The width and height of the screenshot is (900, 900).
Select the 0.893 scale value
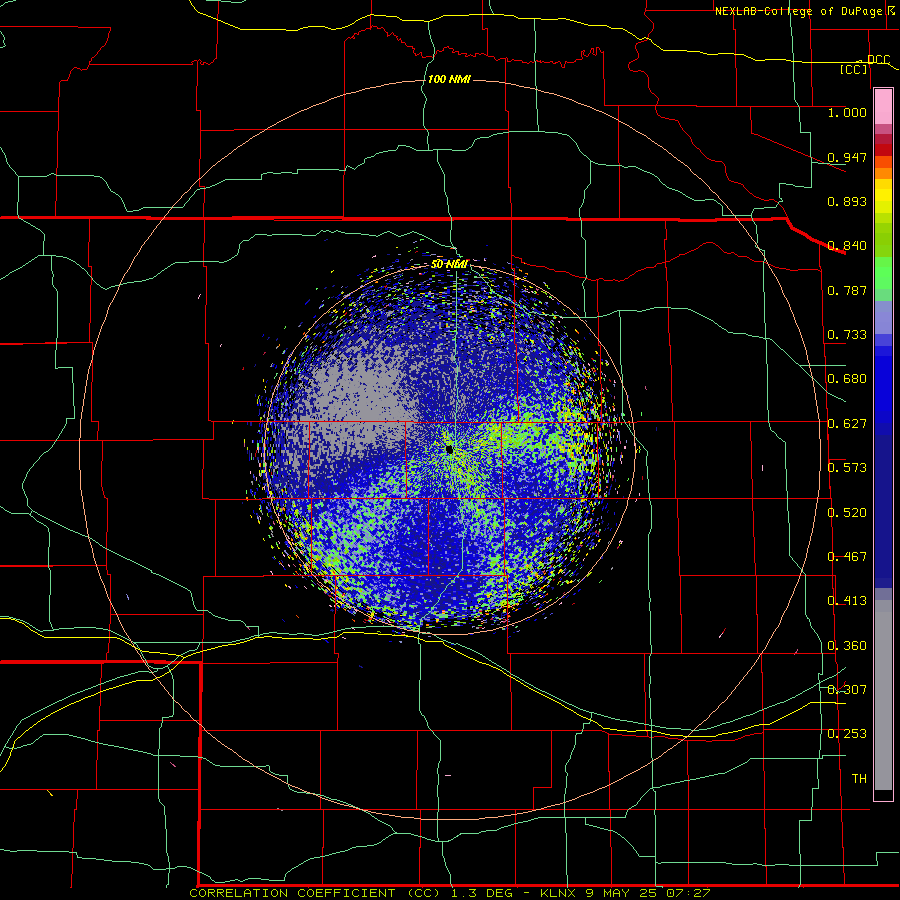tap(847, 201)
